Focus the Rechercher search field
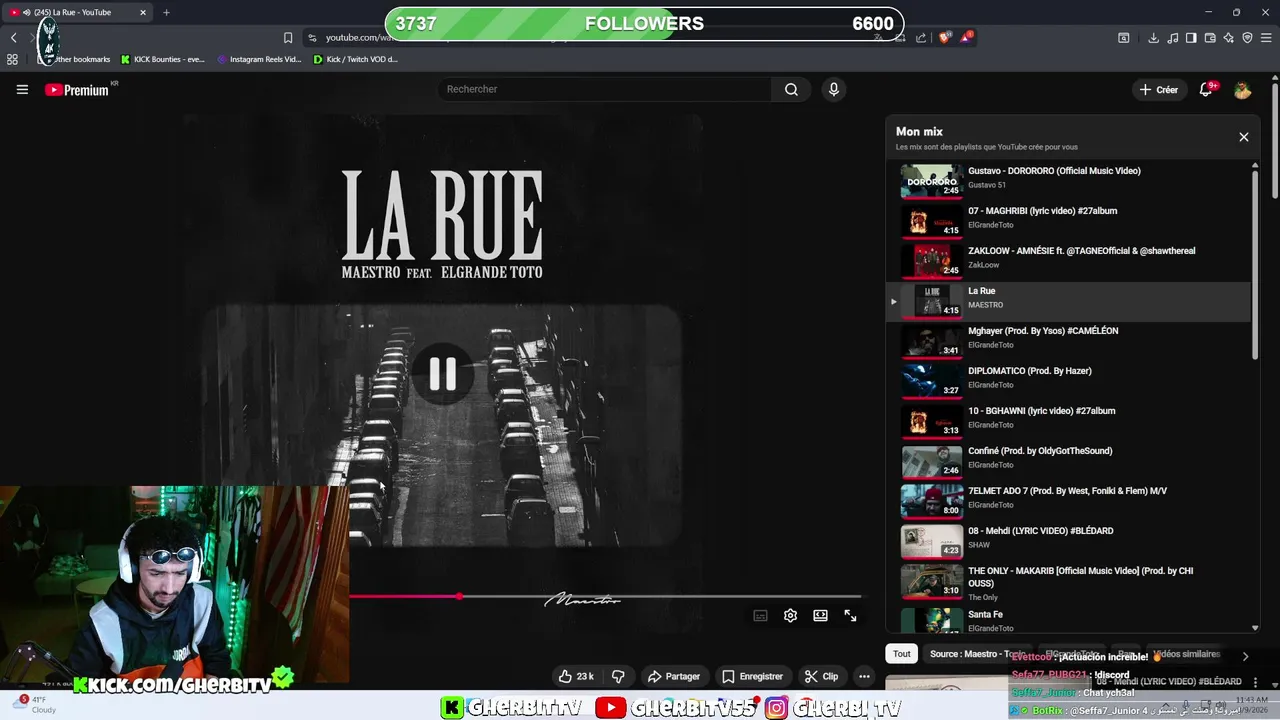This screenshot has width=1280, height=720. (x=604, y=89)
